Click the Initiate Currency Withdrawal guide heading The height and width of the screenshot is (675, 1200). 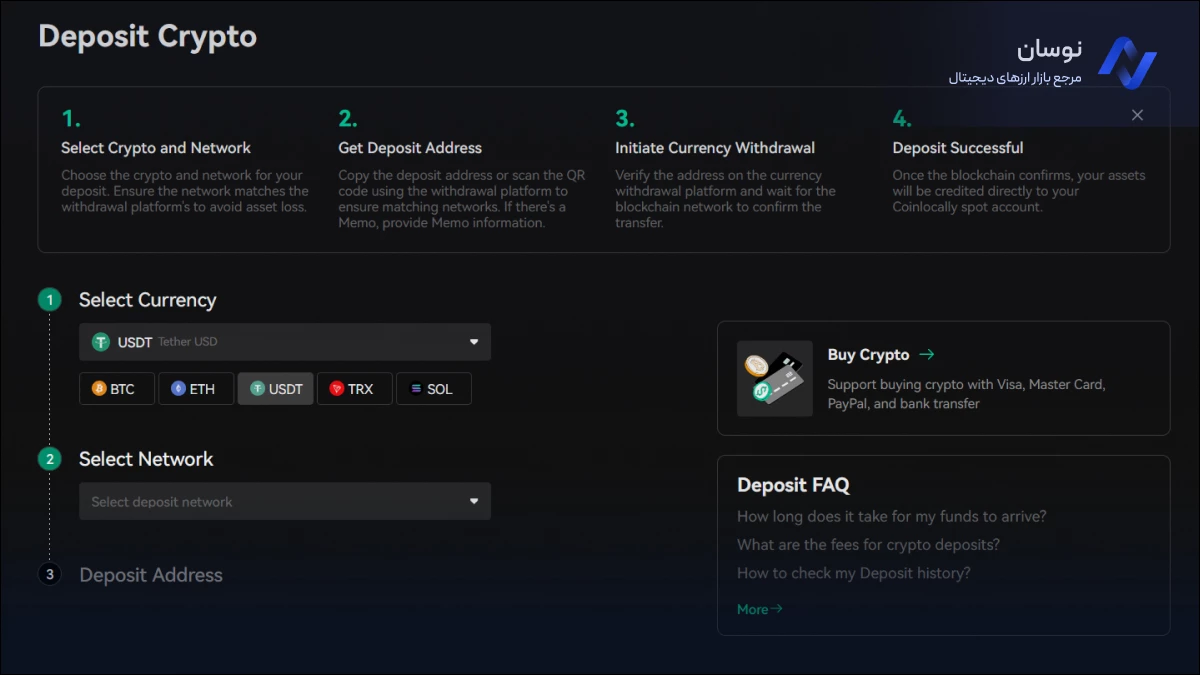coord(715,148)
